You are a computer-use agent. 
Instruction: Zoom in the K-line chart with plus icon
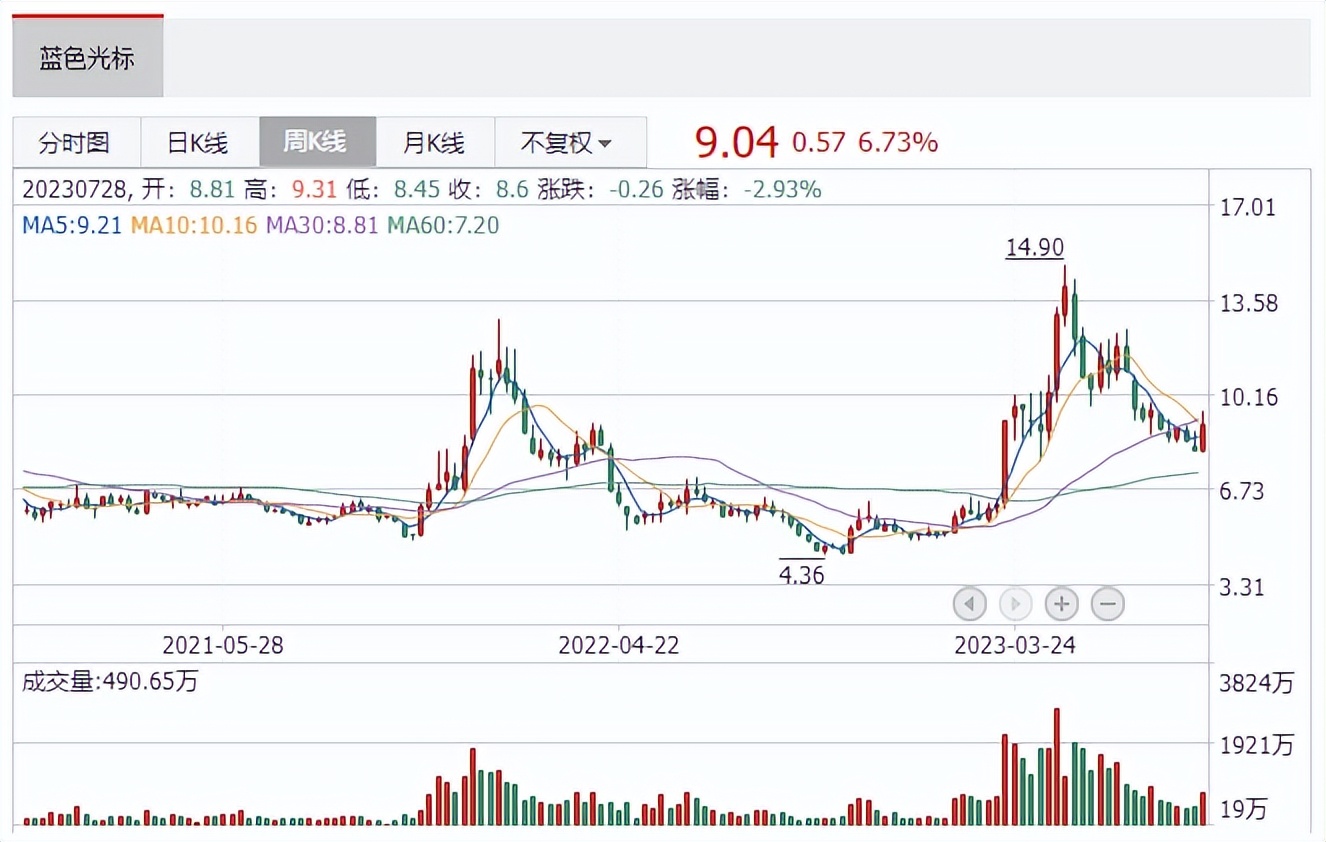point(1061,604)
